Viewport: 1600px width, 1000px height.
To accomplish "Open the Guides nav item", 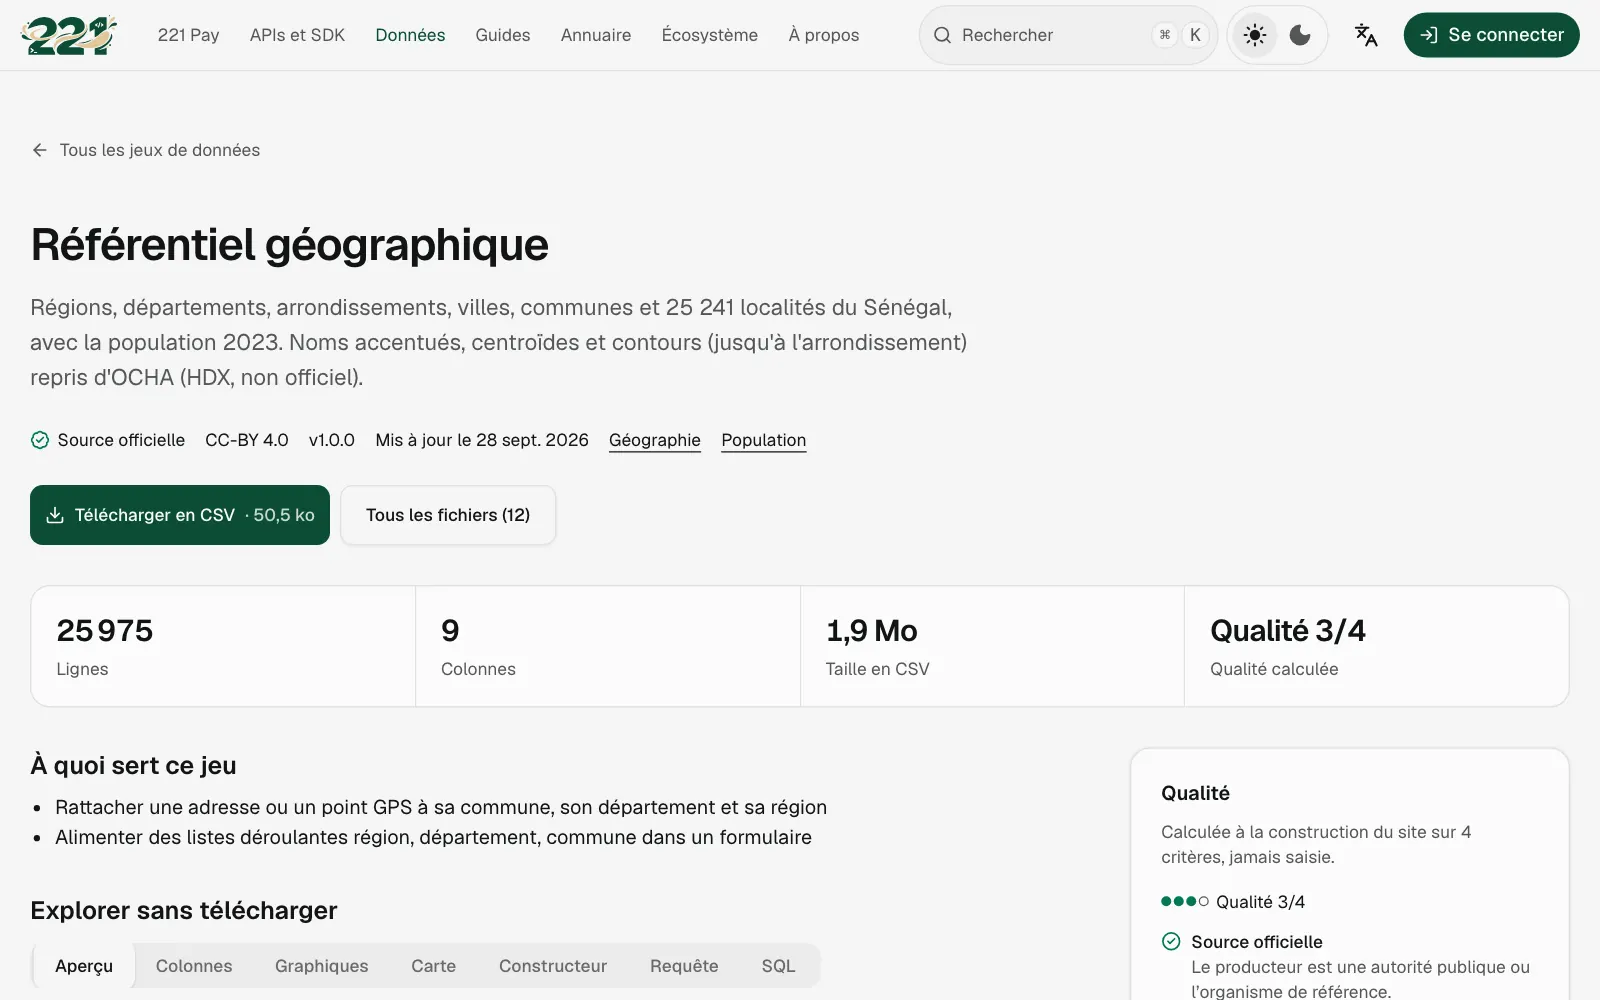I will tap(503, 35).
